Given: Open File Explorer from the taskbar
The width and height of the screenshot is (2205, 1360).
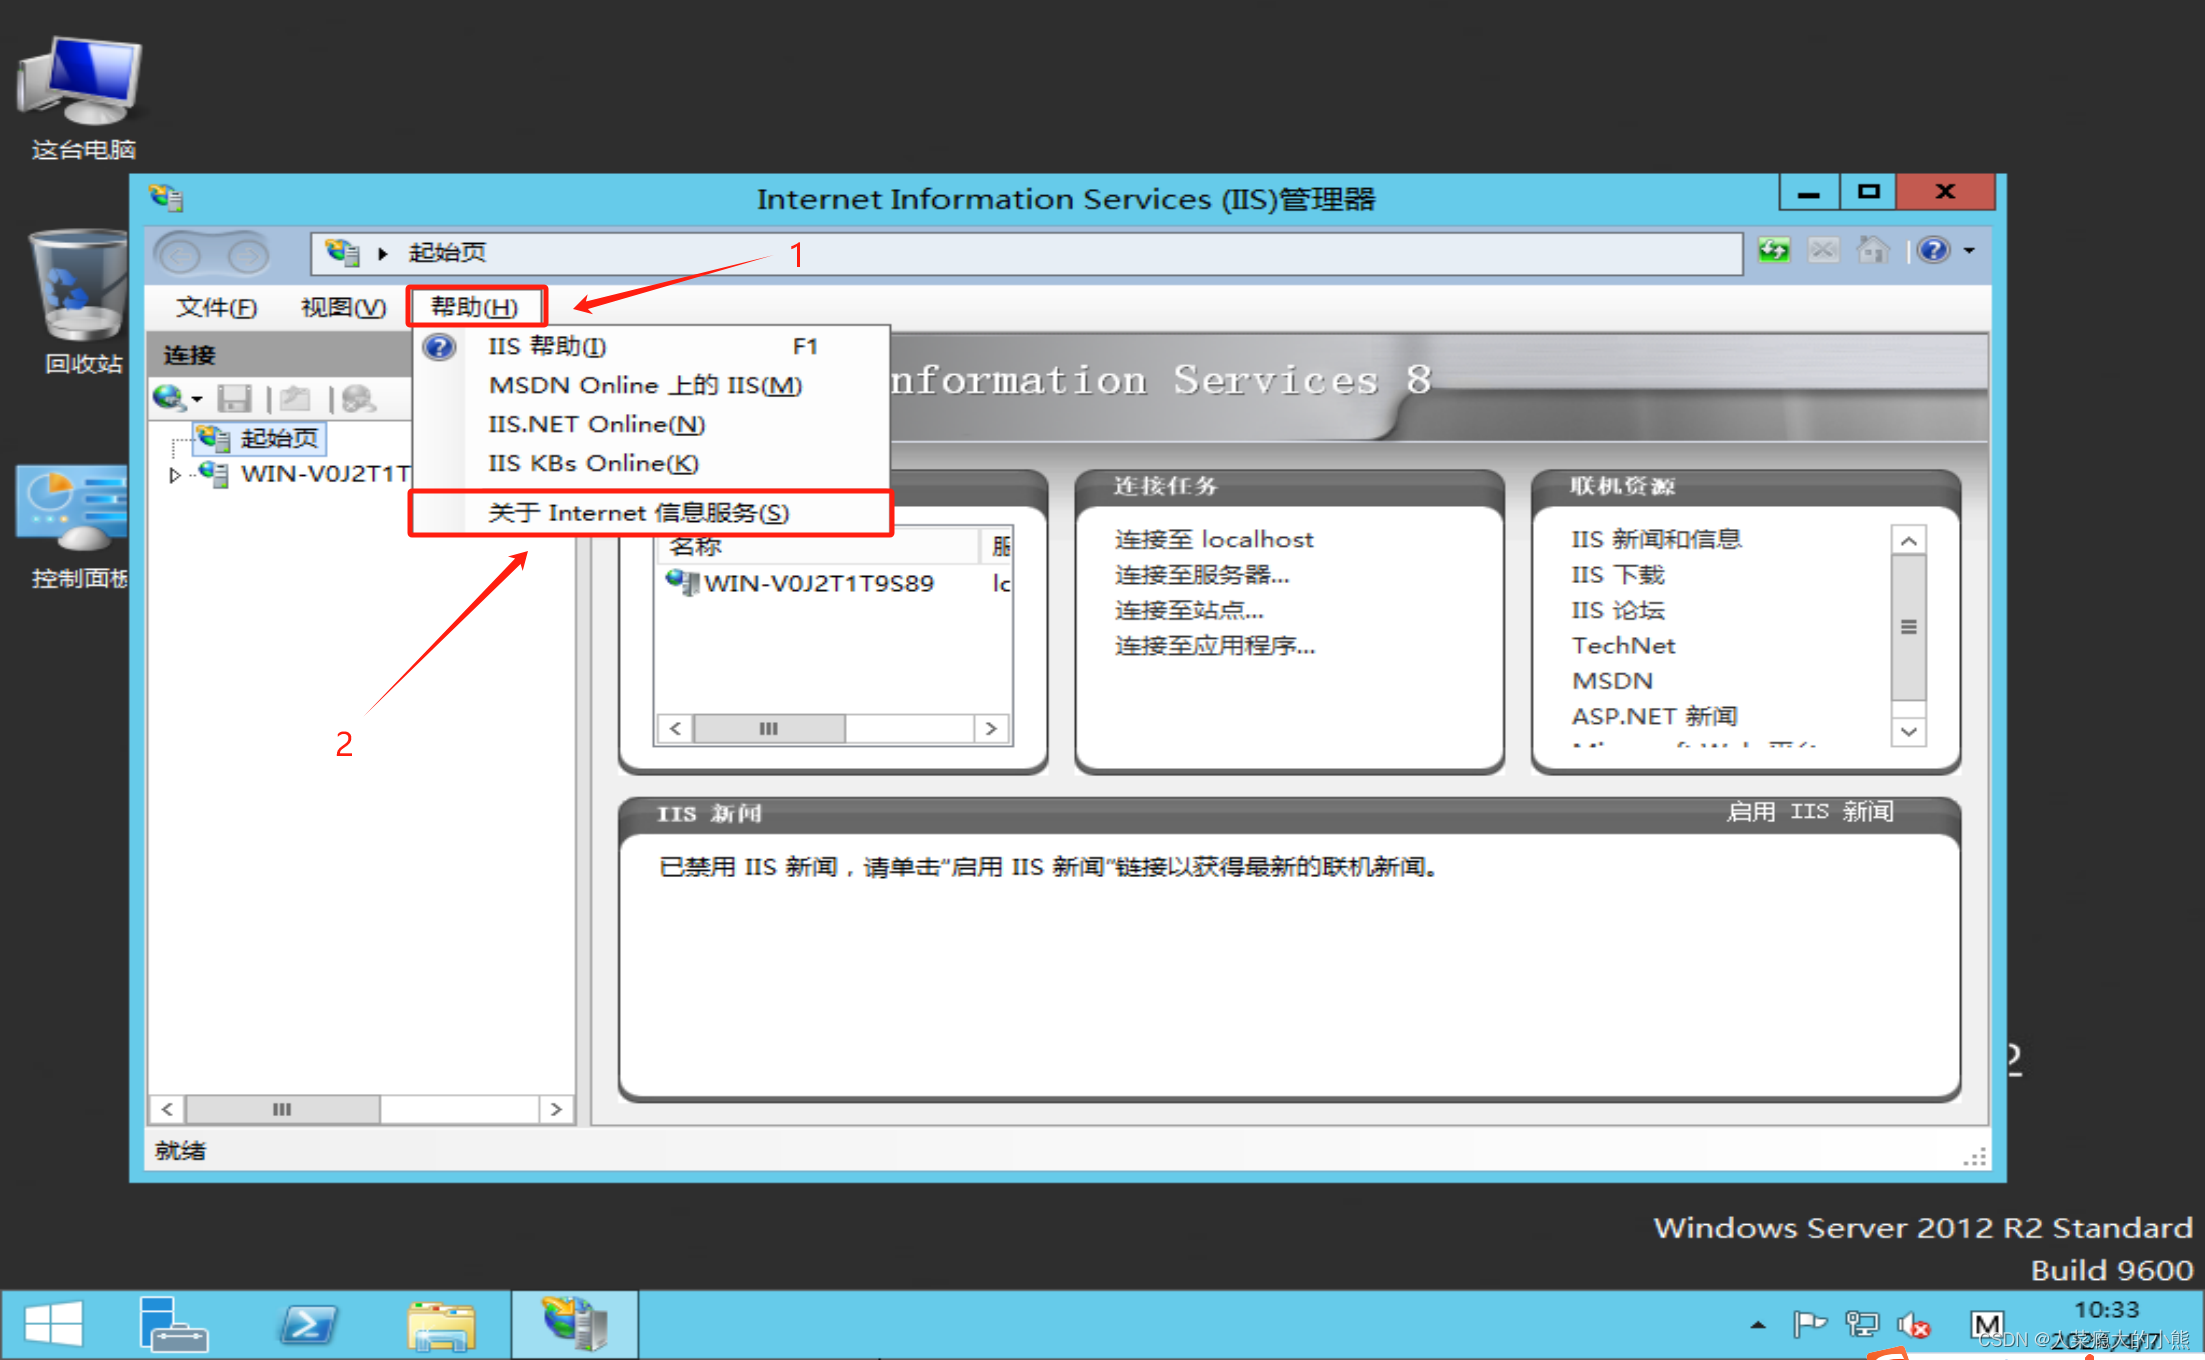Looking at the screenshot, I should pos(441,1325).
